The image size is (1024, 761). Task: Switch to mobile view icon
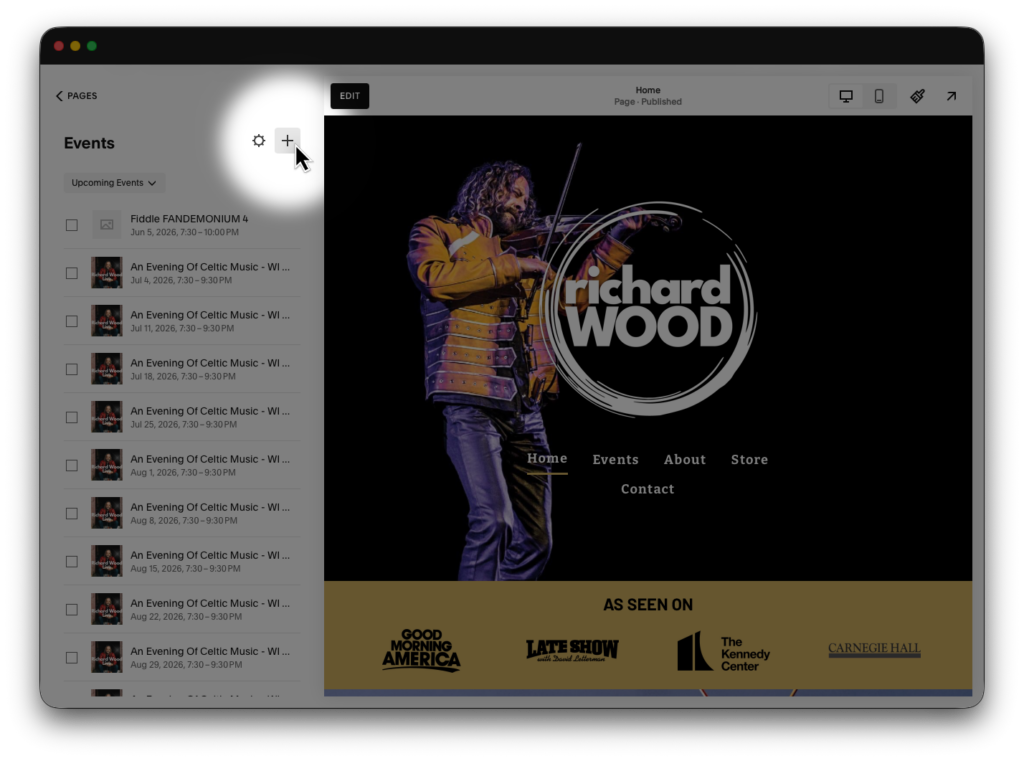pos(879,96)
